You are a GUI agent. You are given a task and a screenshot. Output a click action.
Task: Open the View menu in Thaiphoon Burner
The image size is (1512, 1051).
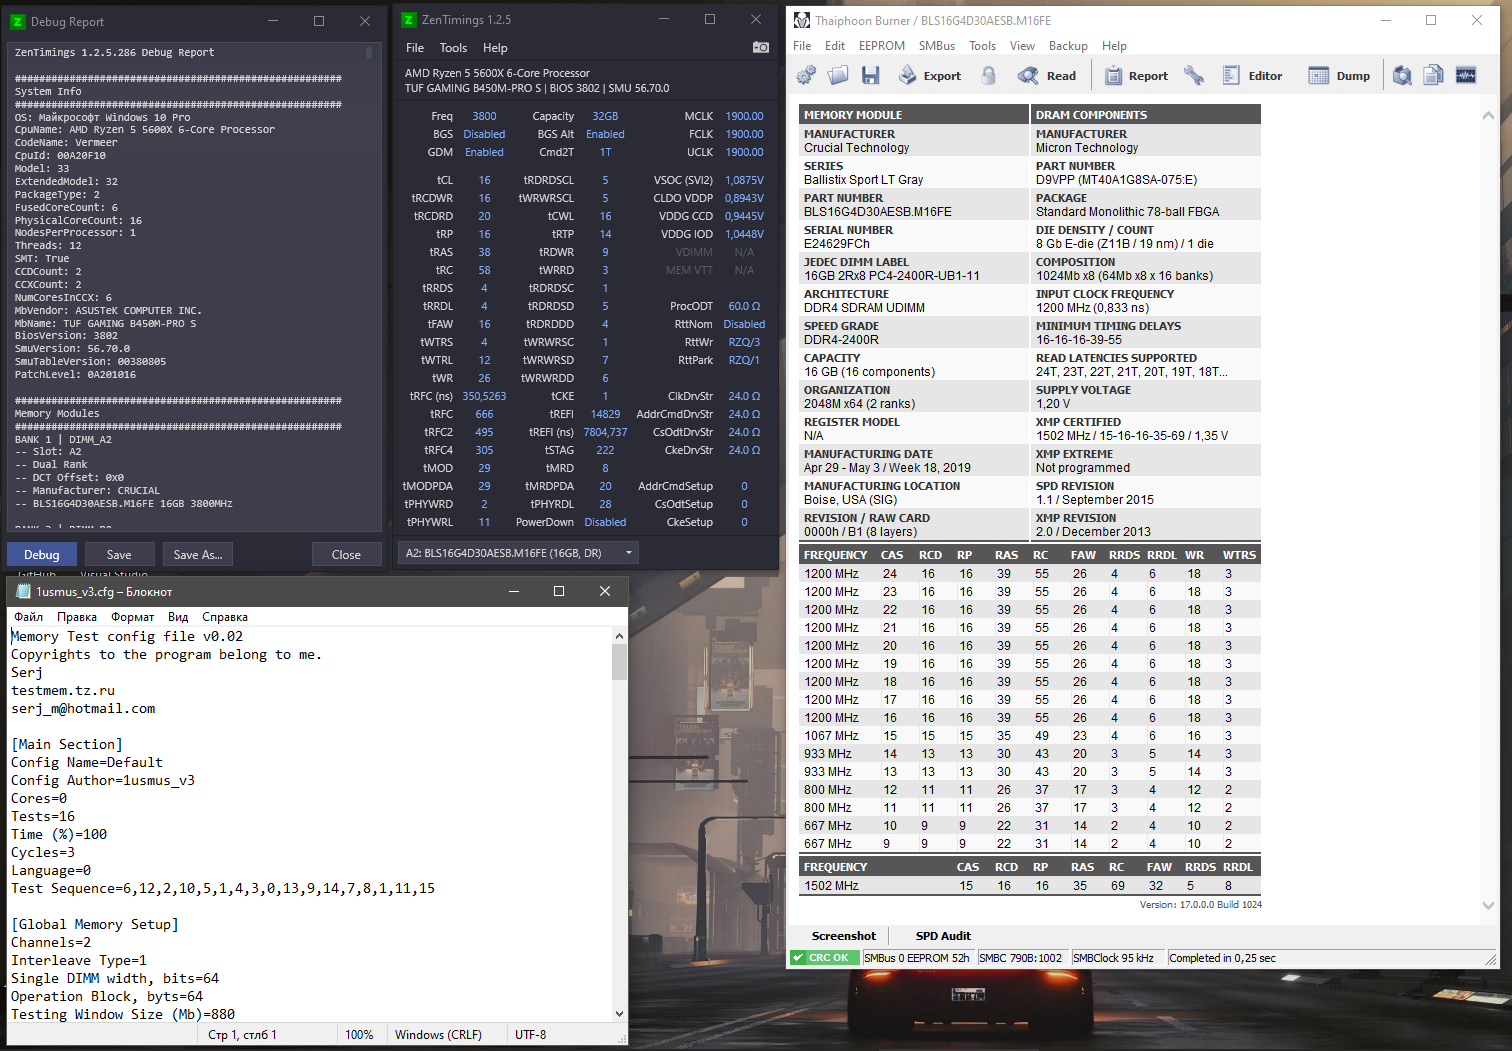tap(1022, 46)
